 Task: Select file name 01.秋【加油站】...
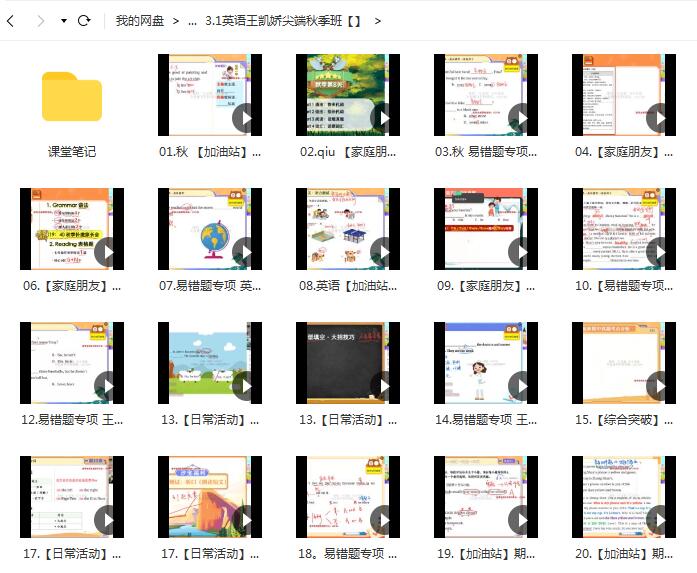[210, 152]
